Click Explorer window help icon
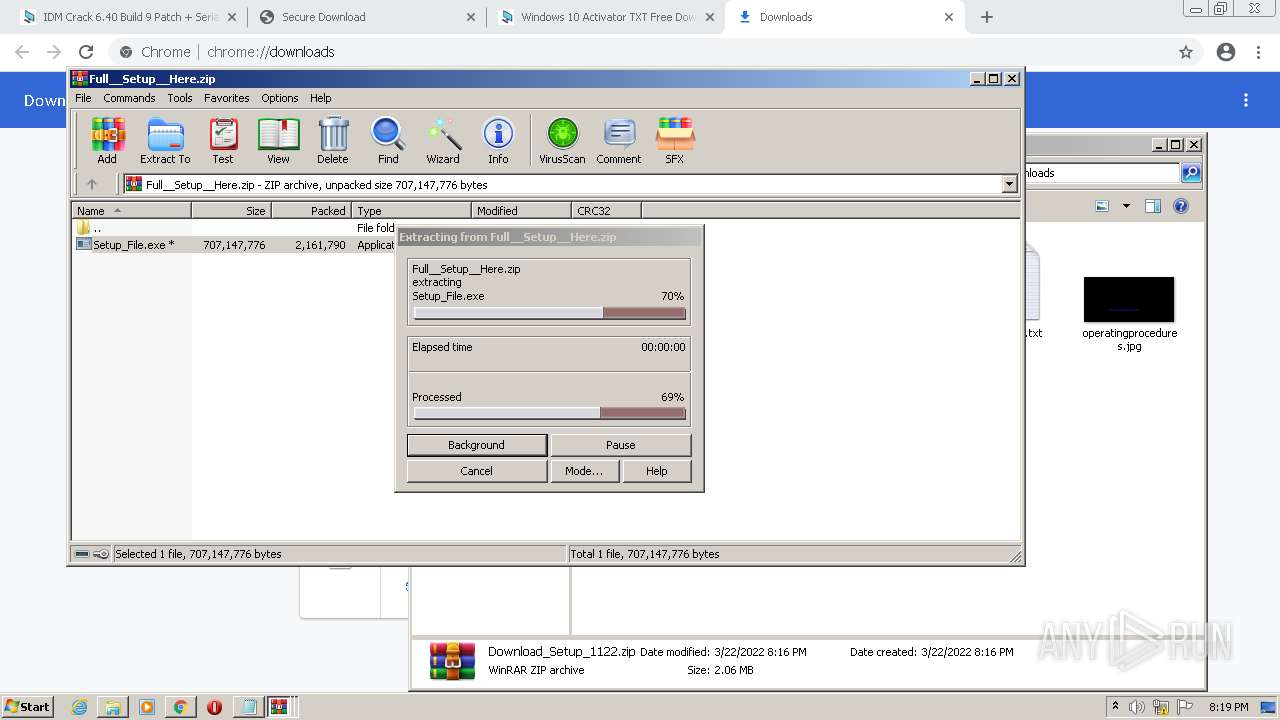The image size is (1280, 720). (x=1181, y=206)
